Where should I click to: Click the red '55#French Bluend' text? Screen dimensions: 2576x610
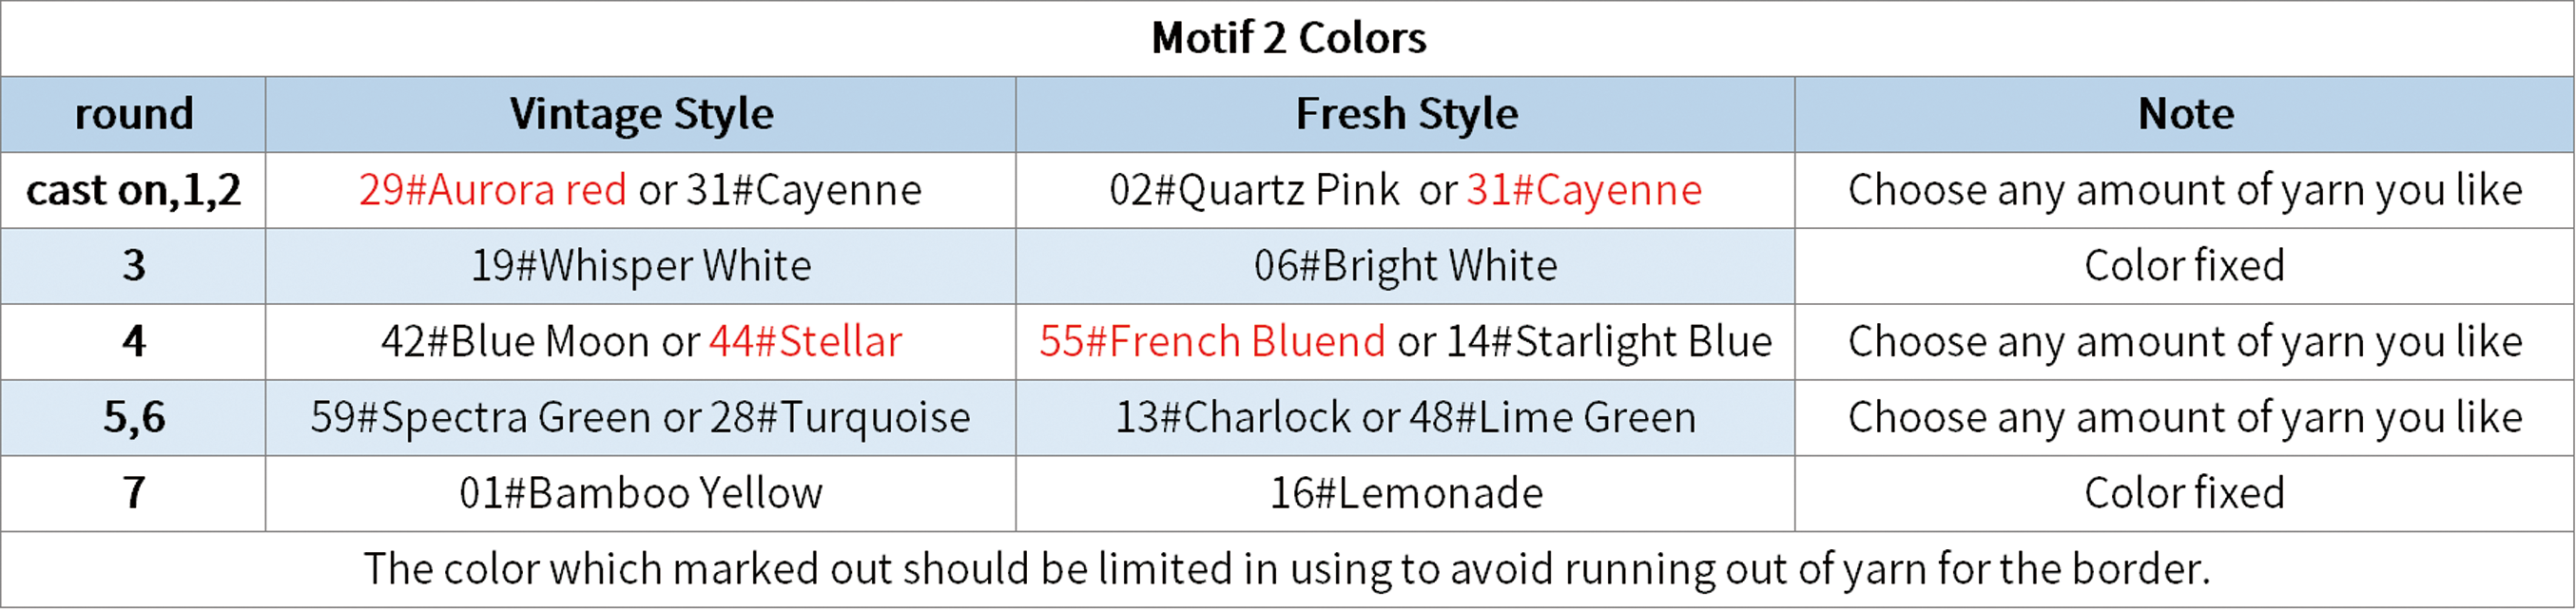pyautogui.click(x=1212, y=342)
